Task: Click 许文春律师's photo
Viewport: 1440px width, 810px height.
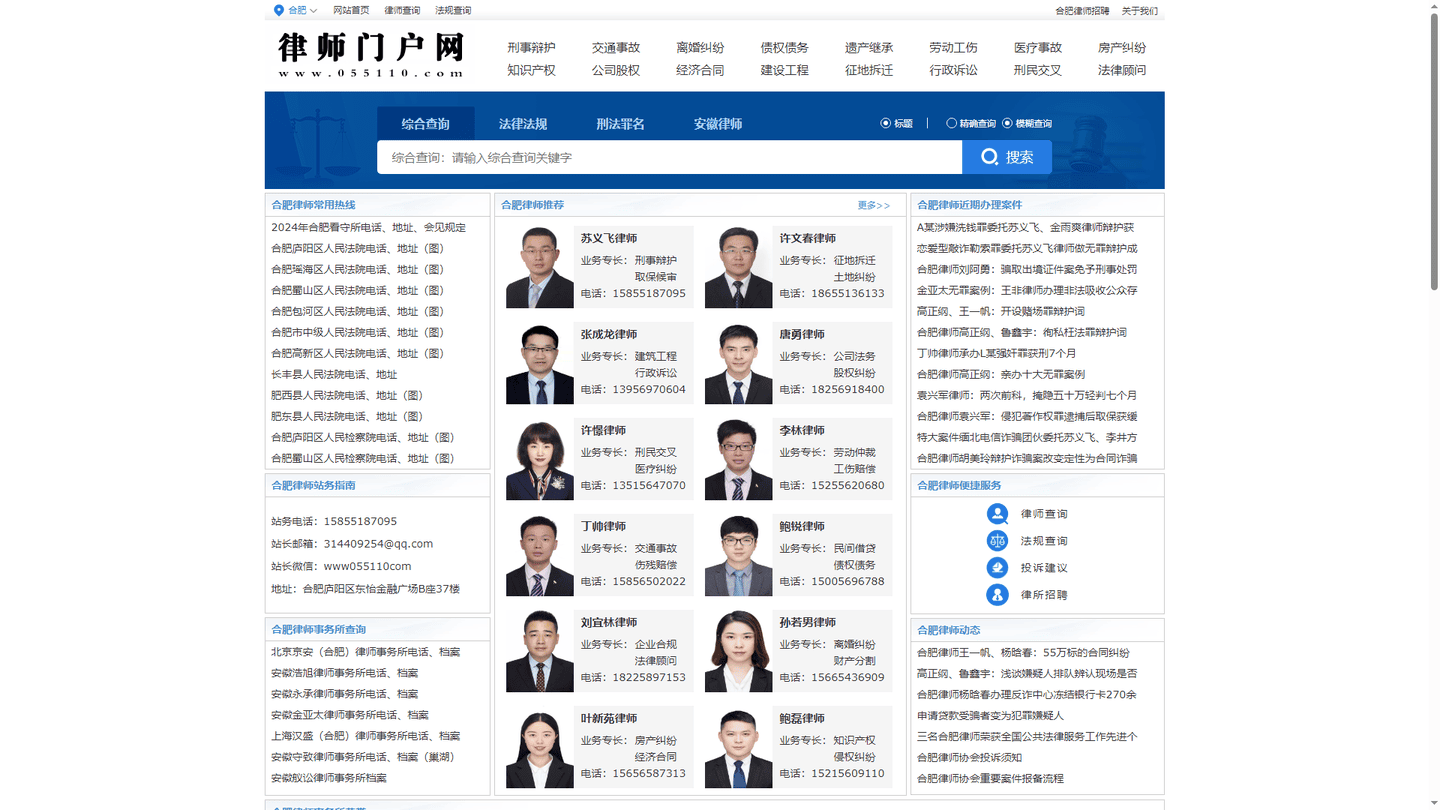Action: tap(739, 267)
